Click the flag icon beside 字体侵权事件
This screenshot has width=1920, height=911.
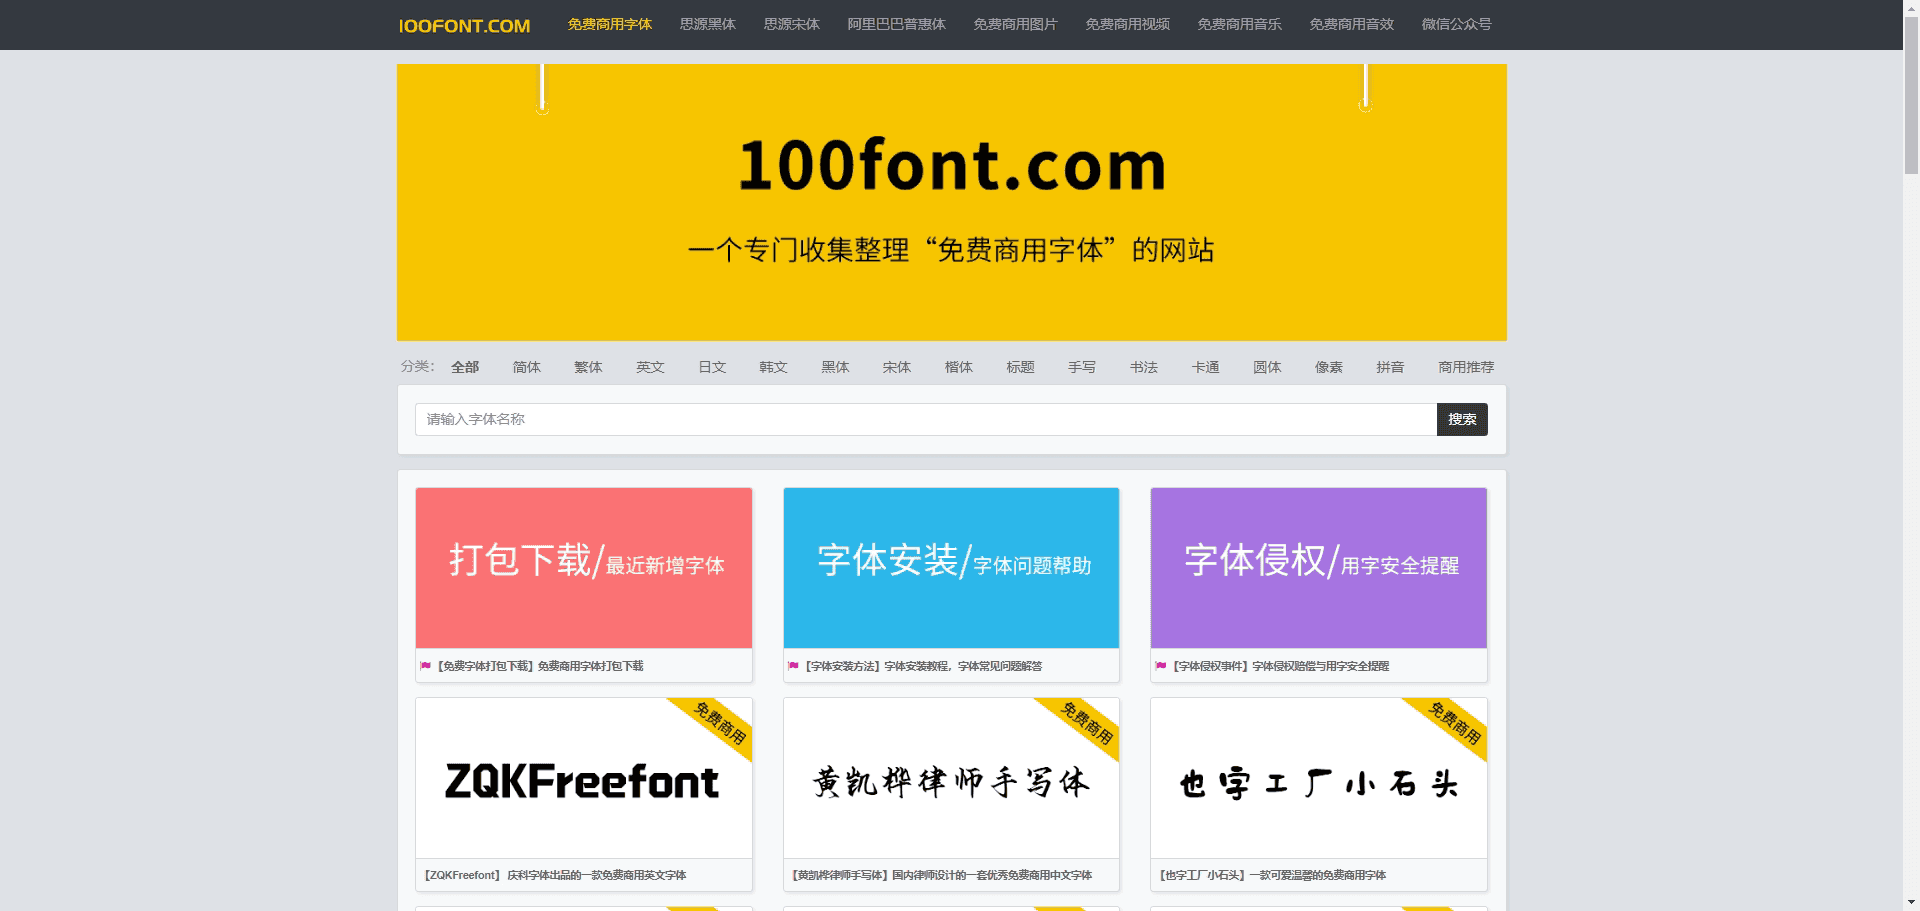pyautogui.click(x=1161, y=665)
